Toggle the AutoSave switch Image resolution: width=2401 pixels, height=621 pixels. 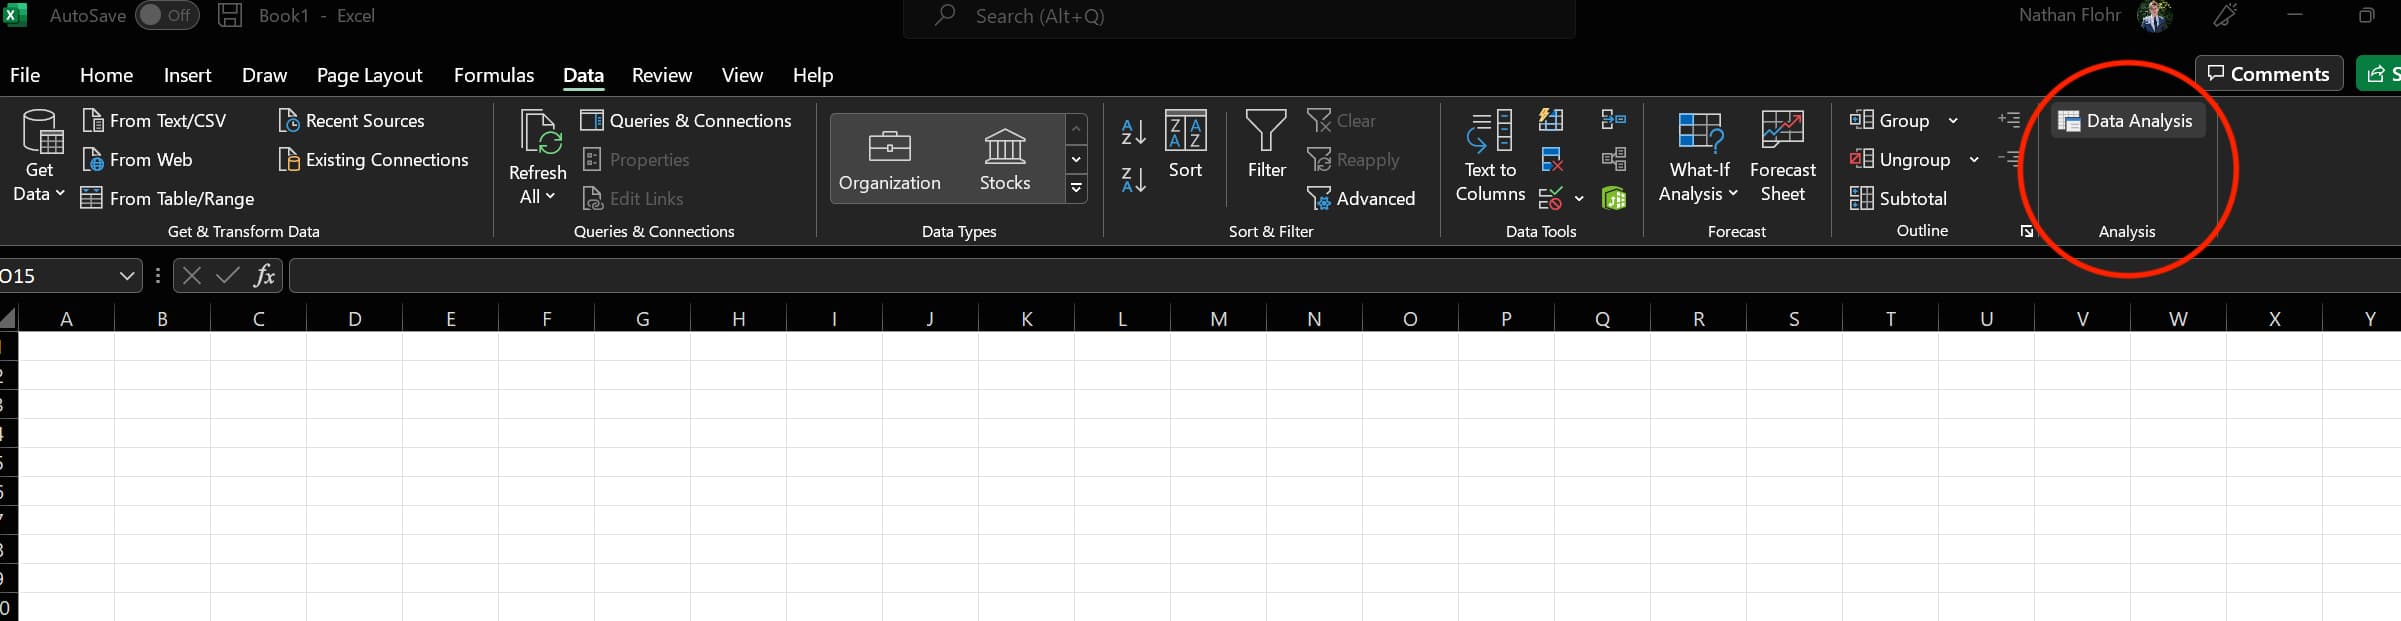tap(166, 16)
